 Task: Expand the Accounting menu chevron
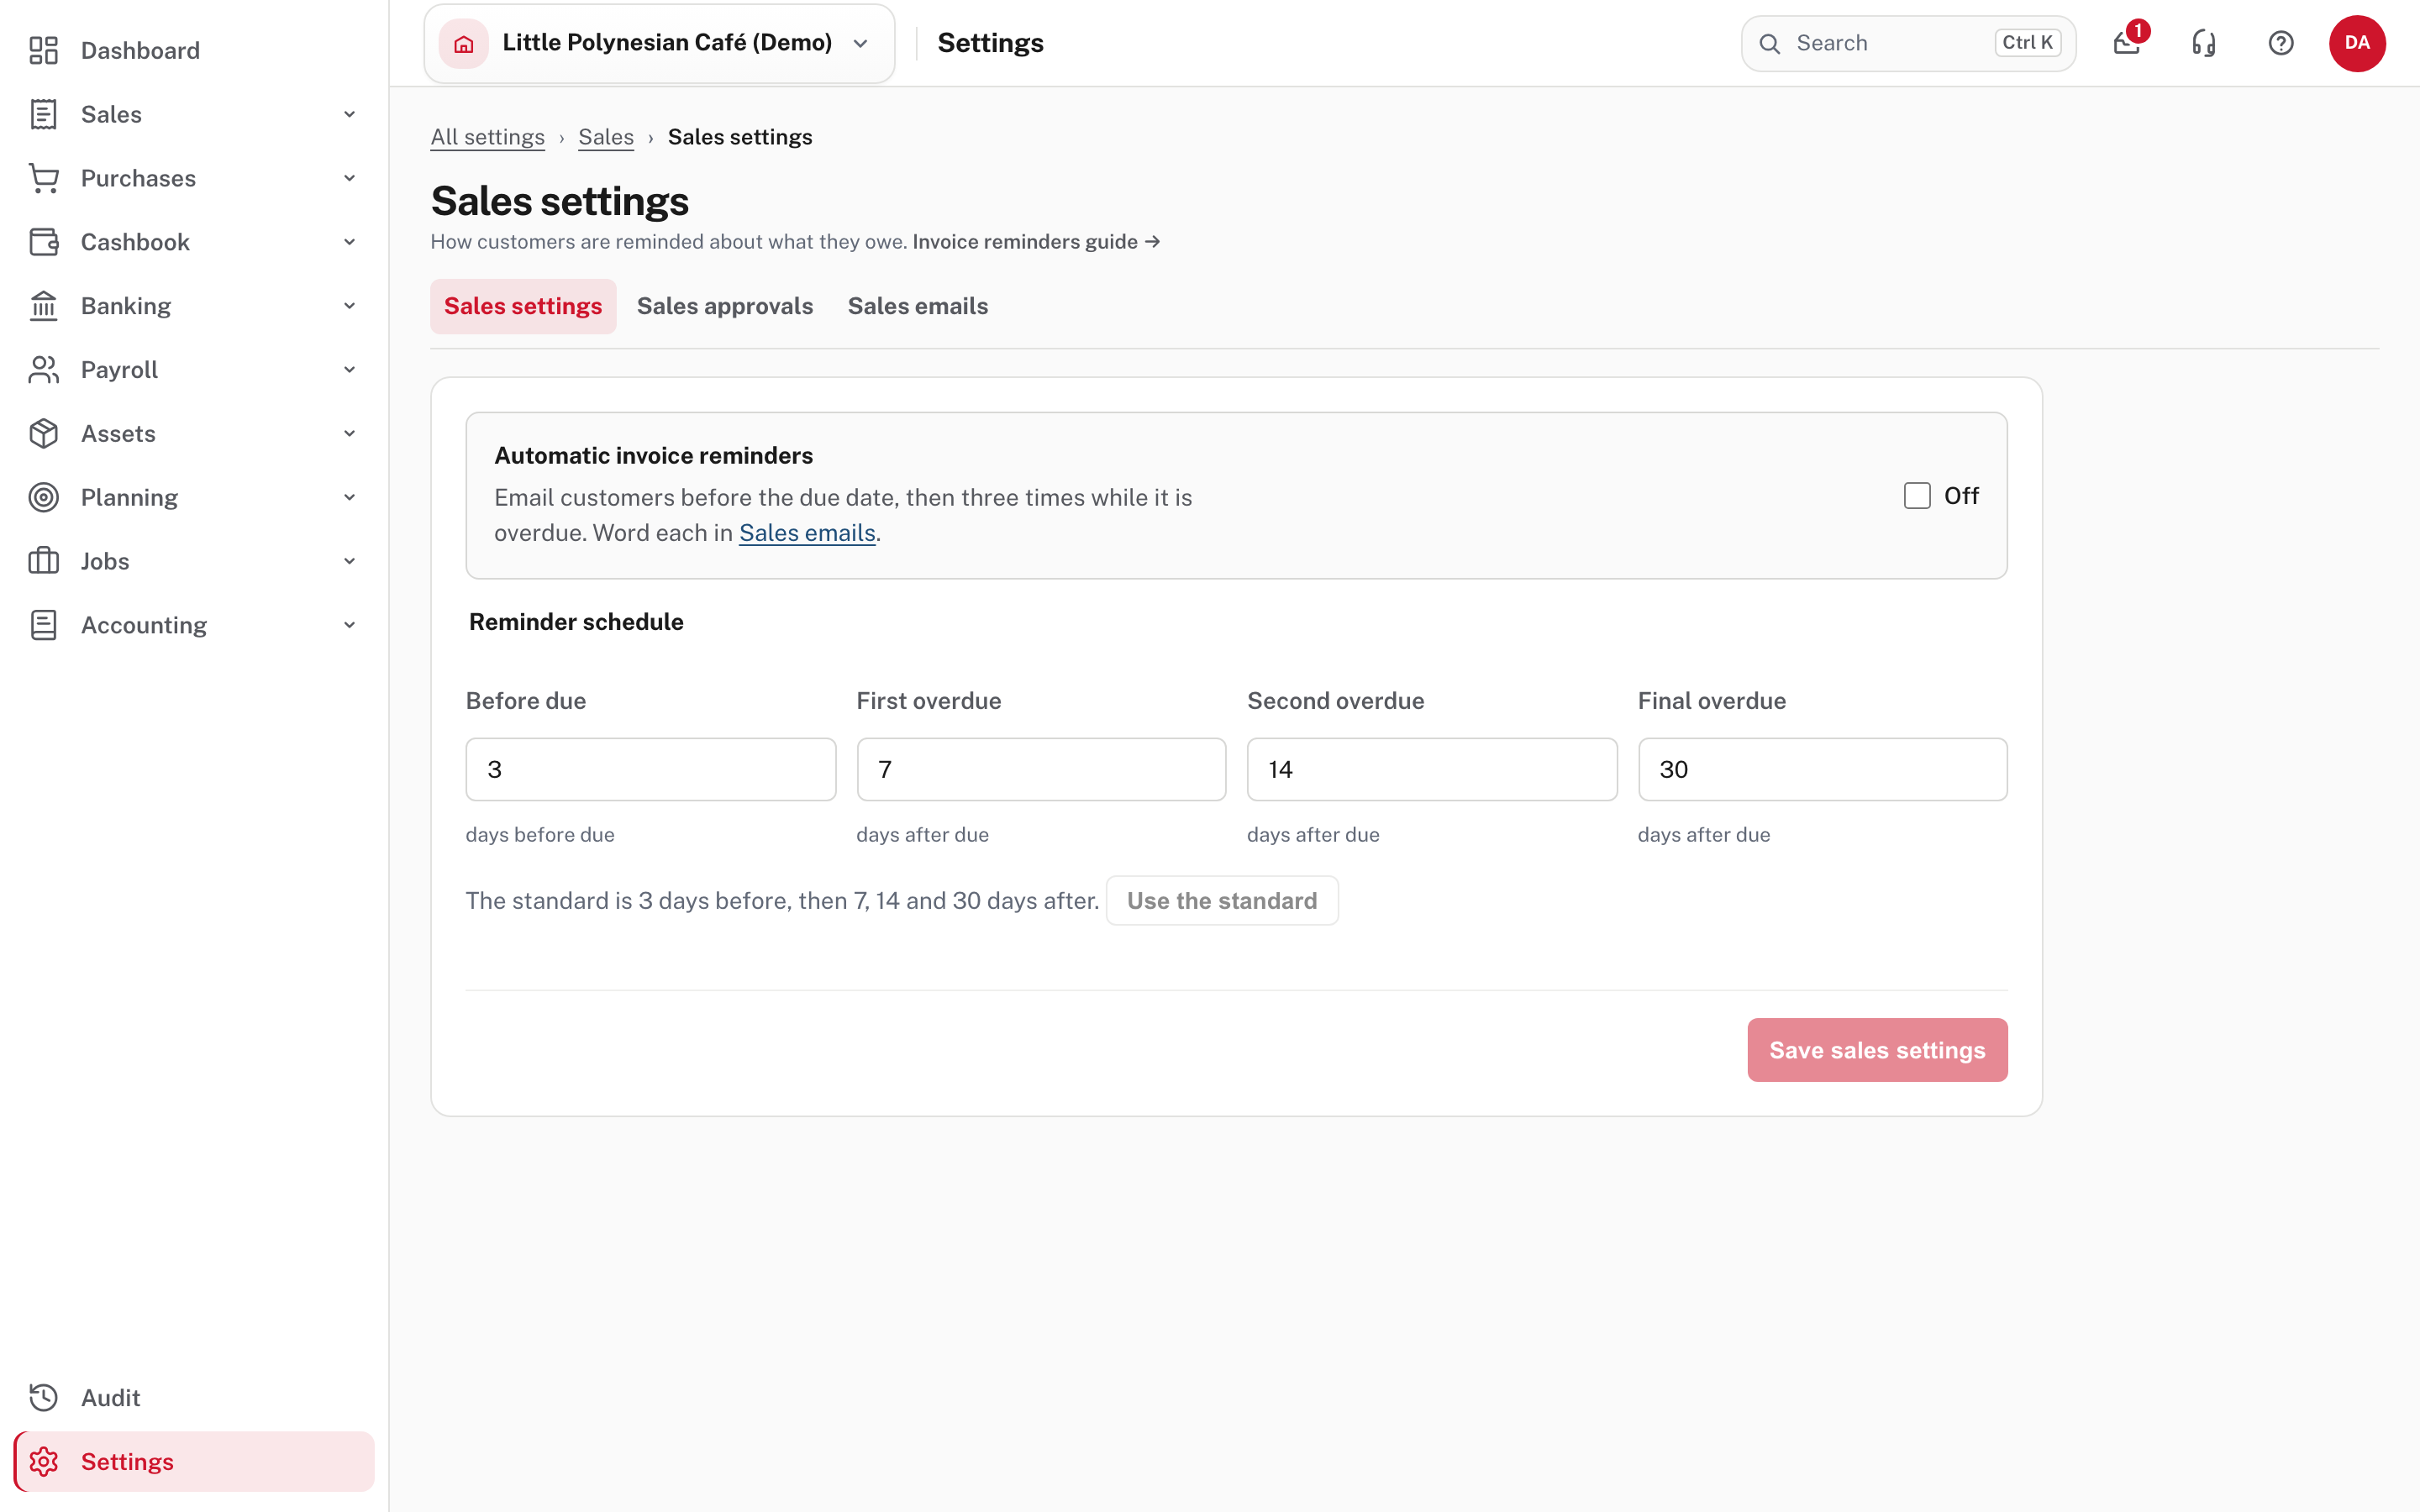pos(349,625)
